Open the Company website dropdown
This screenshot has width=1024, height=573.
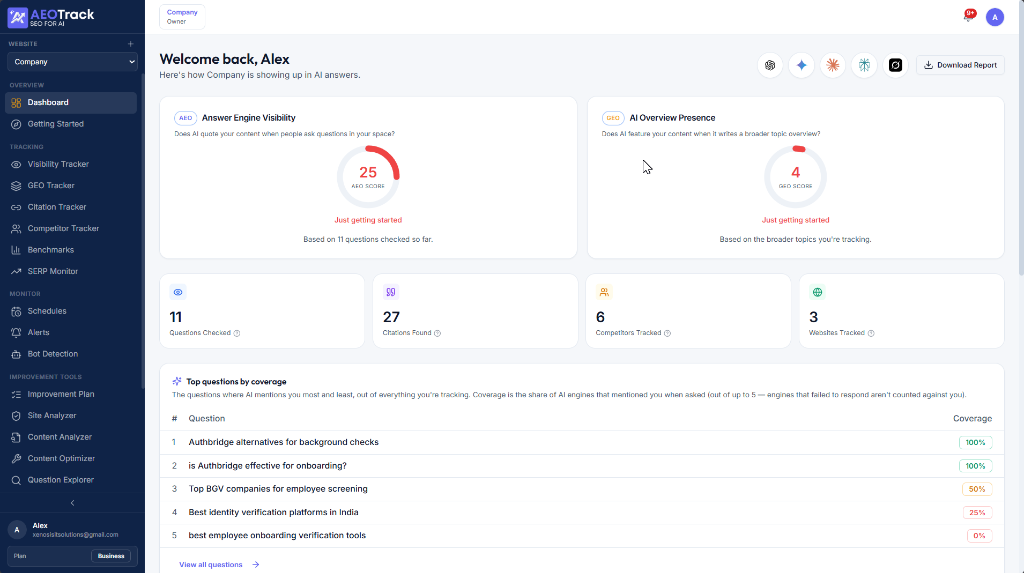click(x=72, y=62)
